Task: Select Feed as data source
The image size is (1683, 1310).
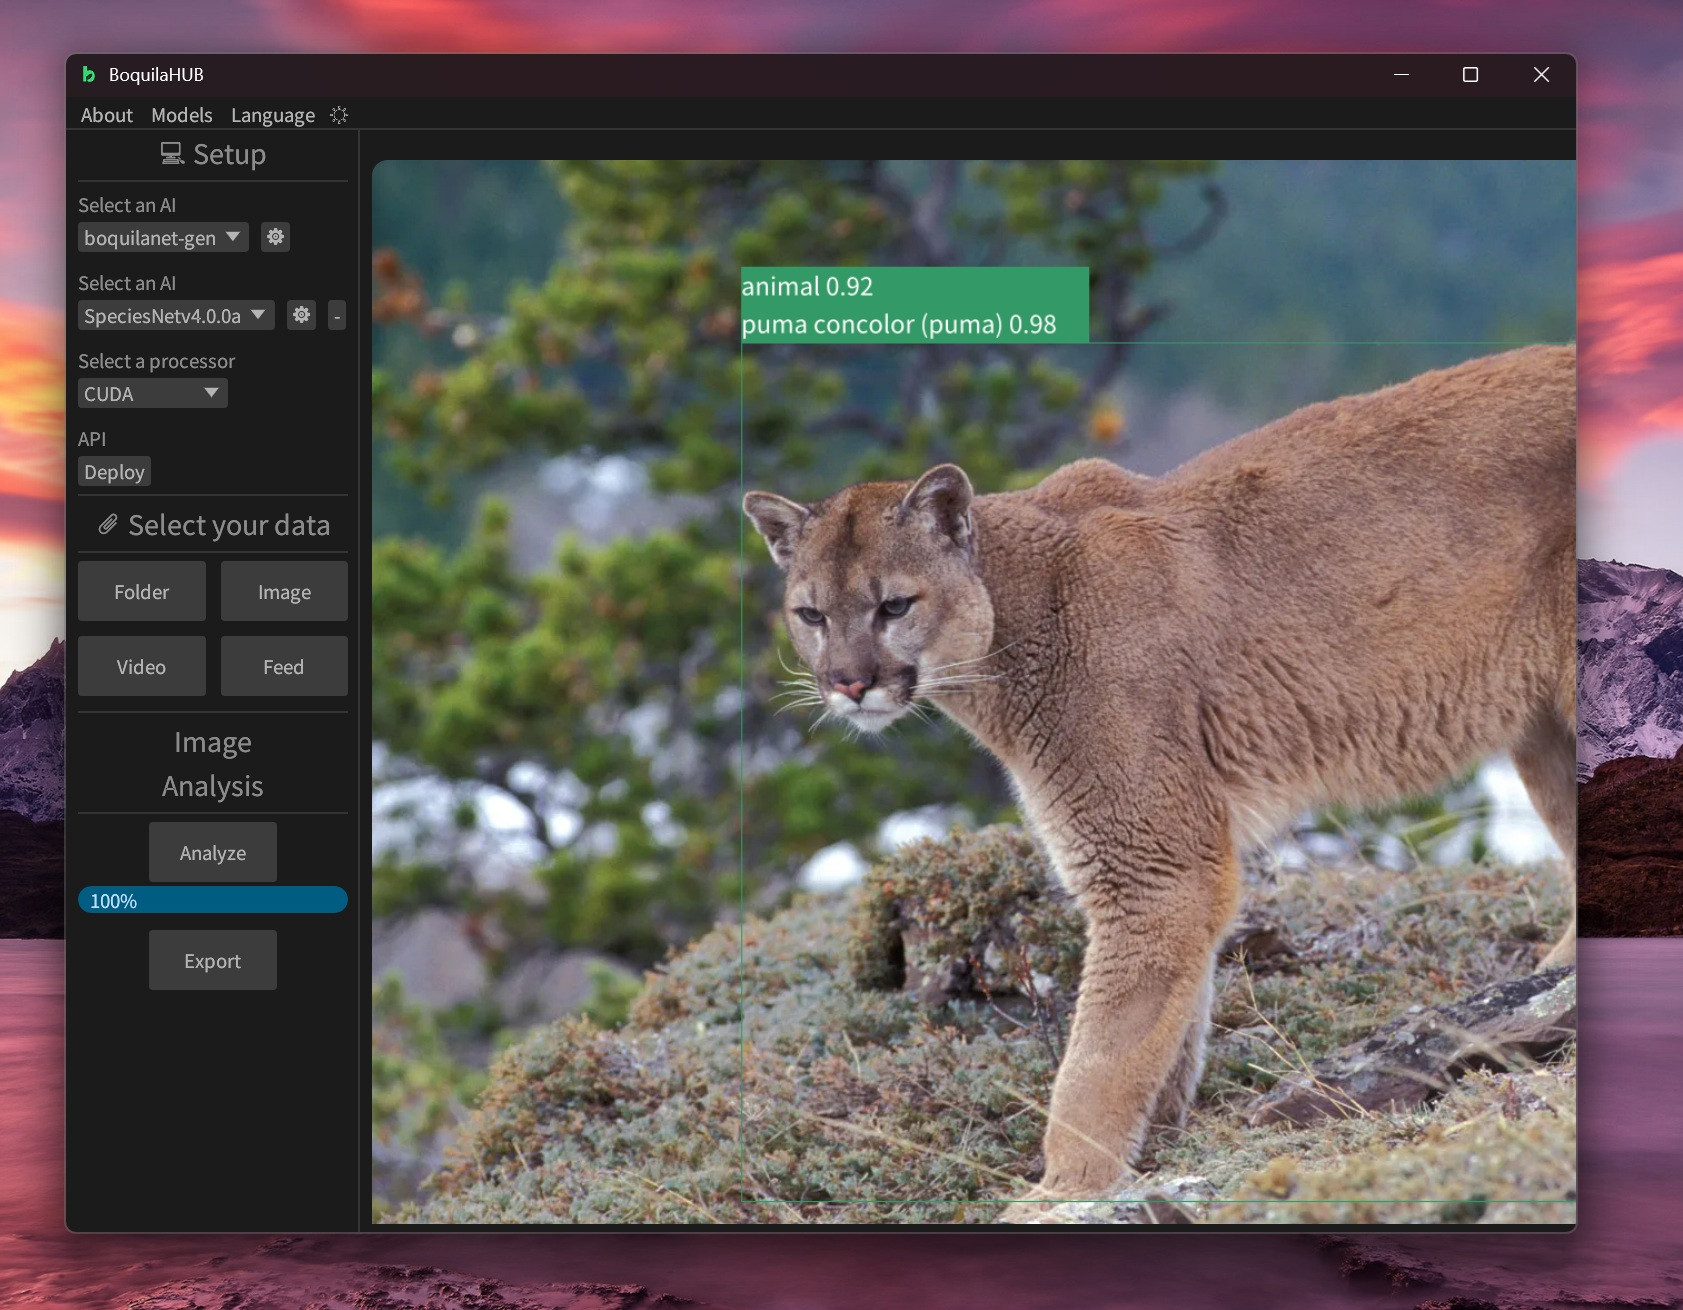Action: point(284,666)
